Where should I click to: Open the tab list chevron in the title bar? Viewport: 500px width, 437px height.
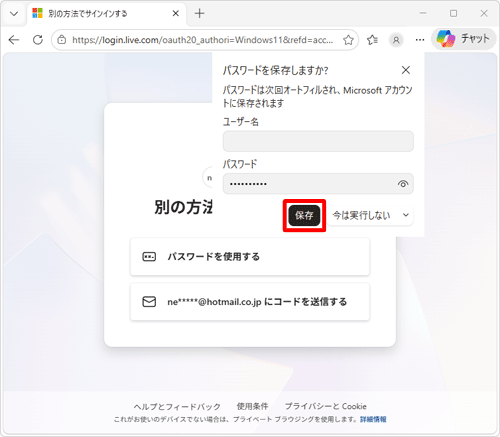tap(14, 14)
